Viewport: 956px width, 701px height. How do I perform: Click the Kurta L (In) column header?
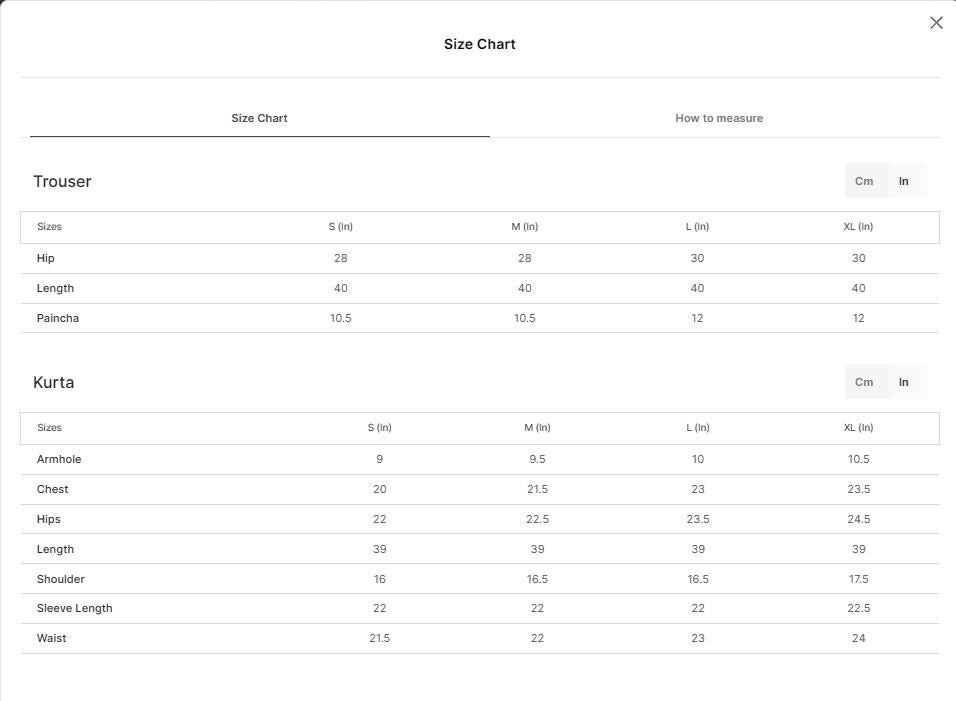point(697,428)
